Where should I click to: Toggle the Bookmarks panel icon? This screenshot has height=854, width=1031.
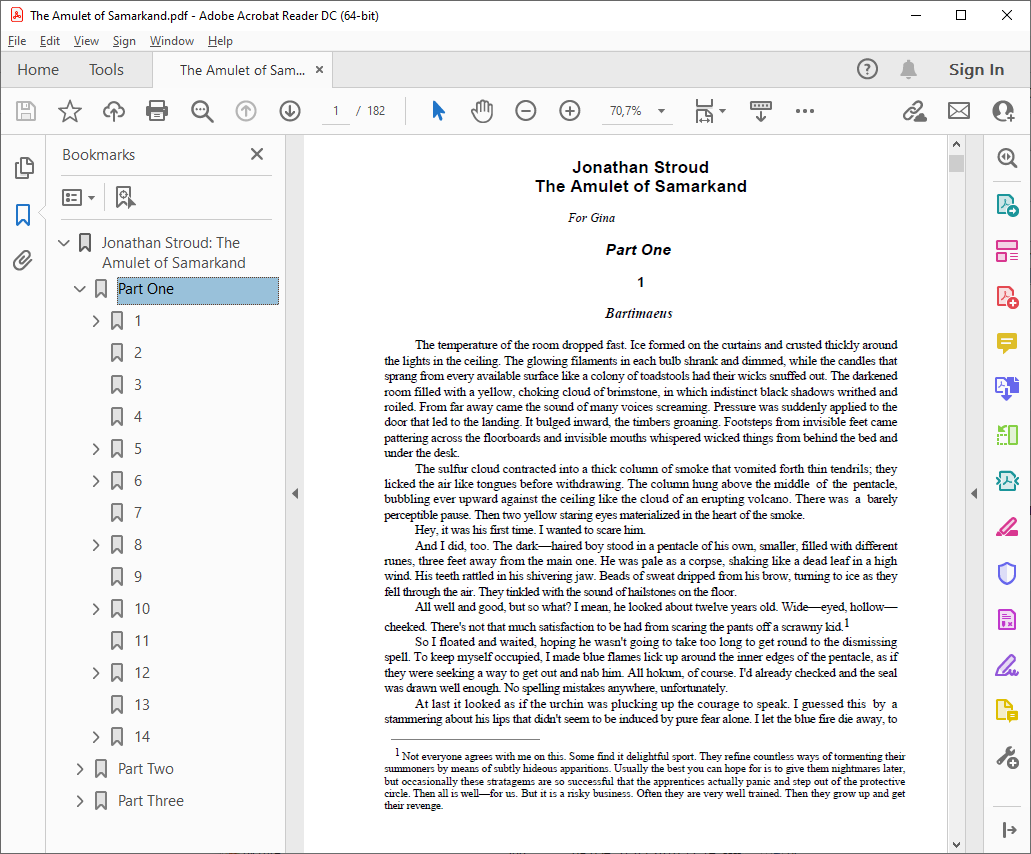(23, 214)
